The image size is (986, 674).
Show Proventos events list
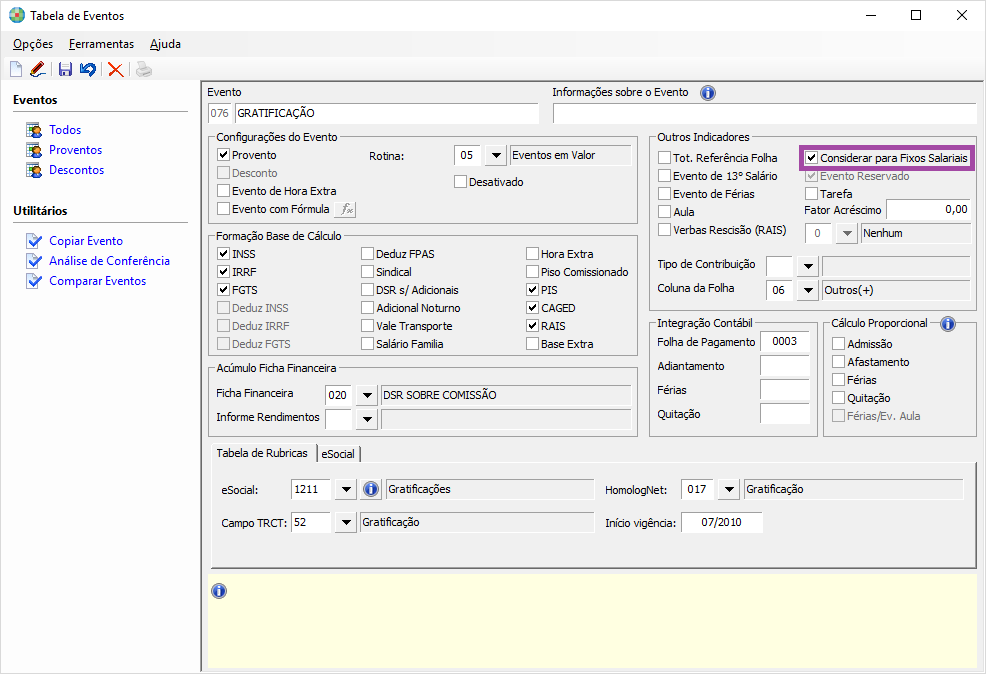click(x=75, y=150)
